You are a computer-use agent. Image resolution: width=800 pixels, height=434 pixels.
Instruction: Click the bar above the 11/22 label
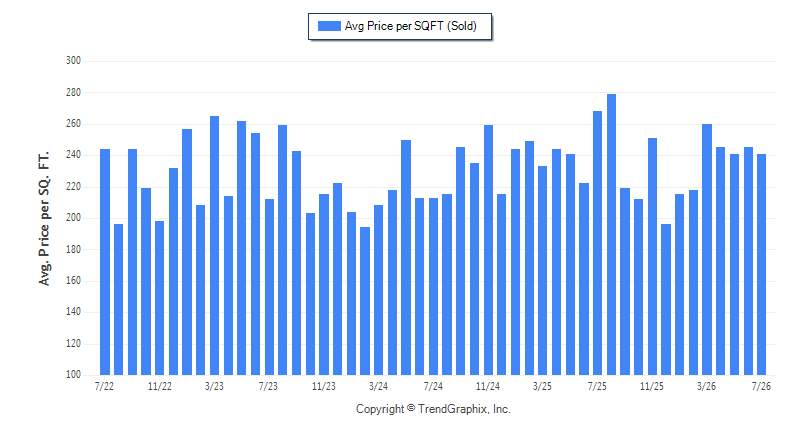click(x=160, y=298)
